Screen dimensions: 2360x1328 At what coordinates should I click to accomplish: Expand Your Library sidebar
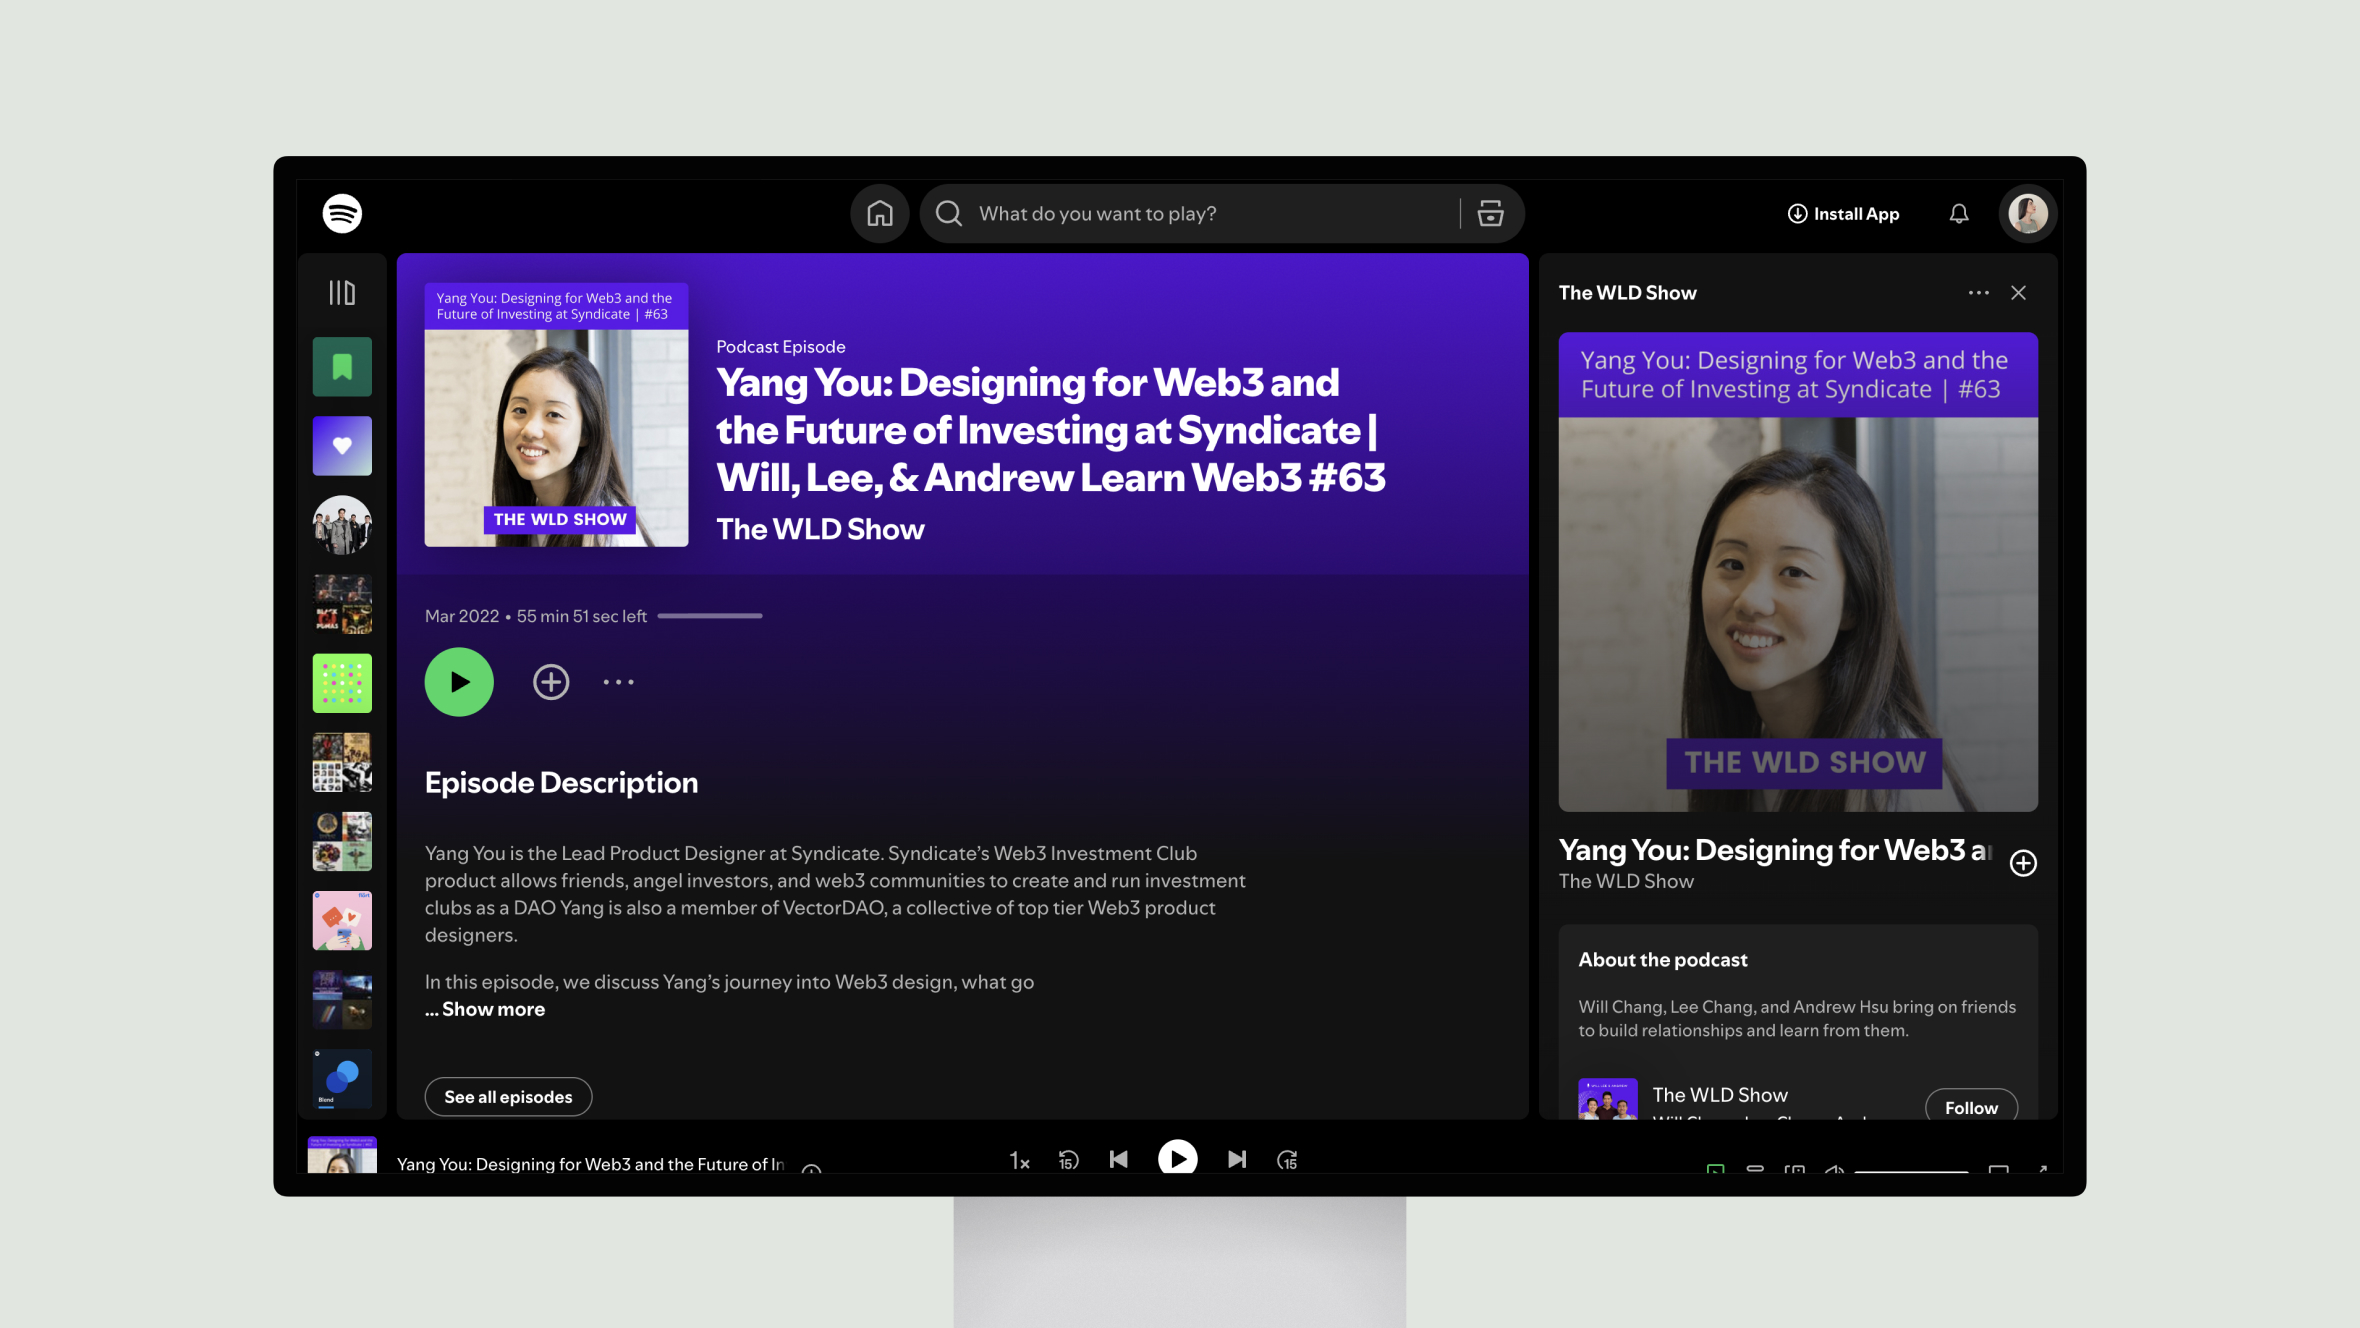click(x=342, y=292)
